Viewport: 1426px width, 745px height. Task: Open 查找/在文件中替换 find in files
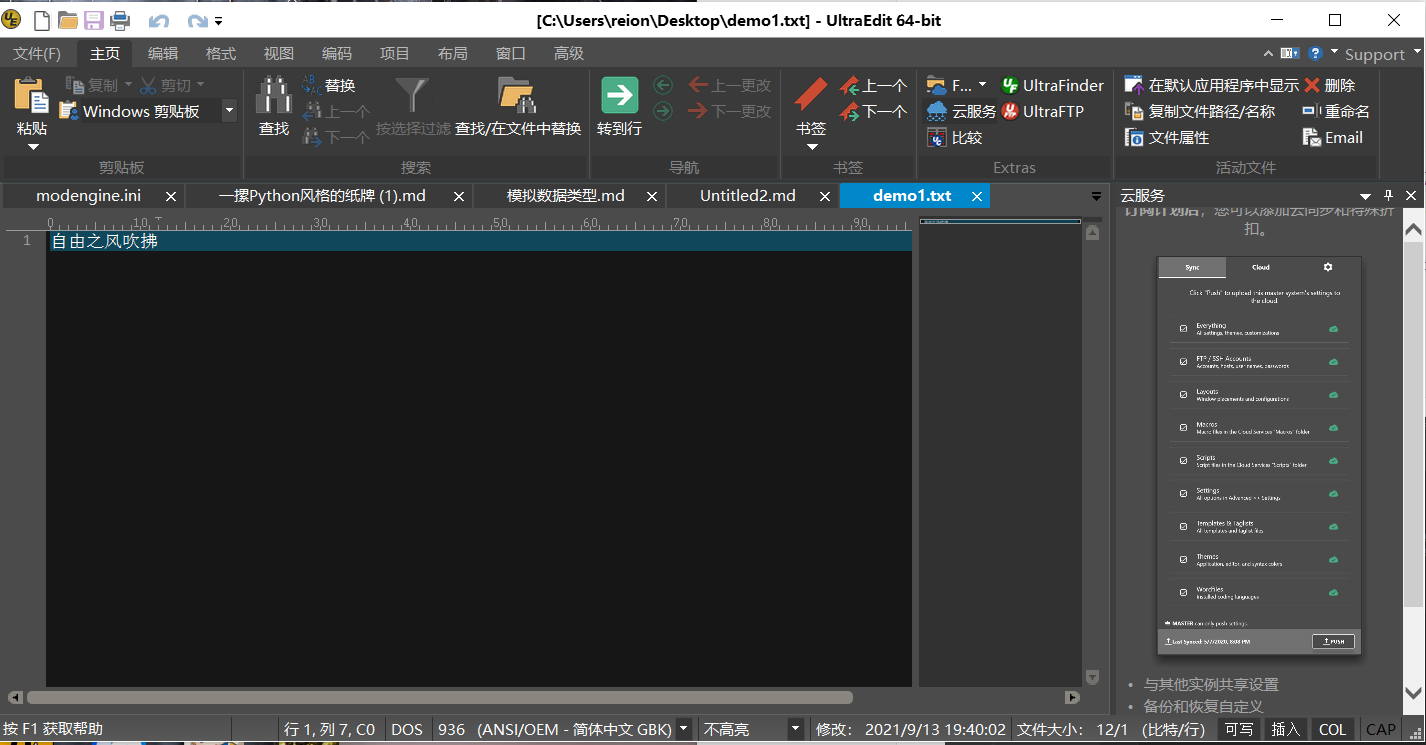point(518,106)
